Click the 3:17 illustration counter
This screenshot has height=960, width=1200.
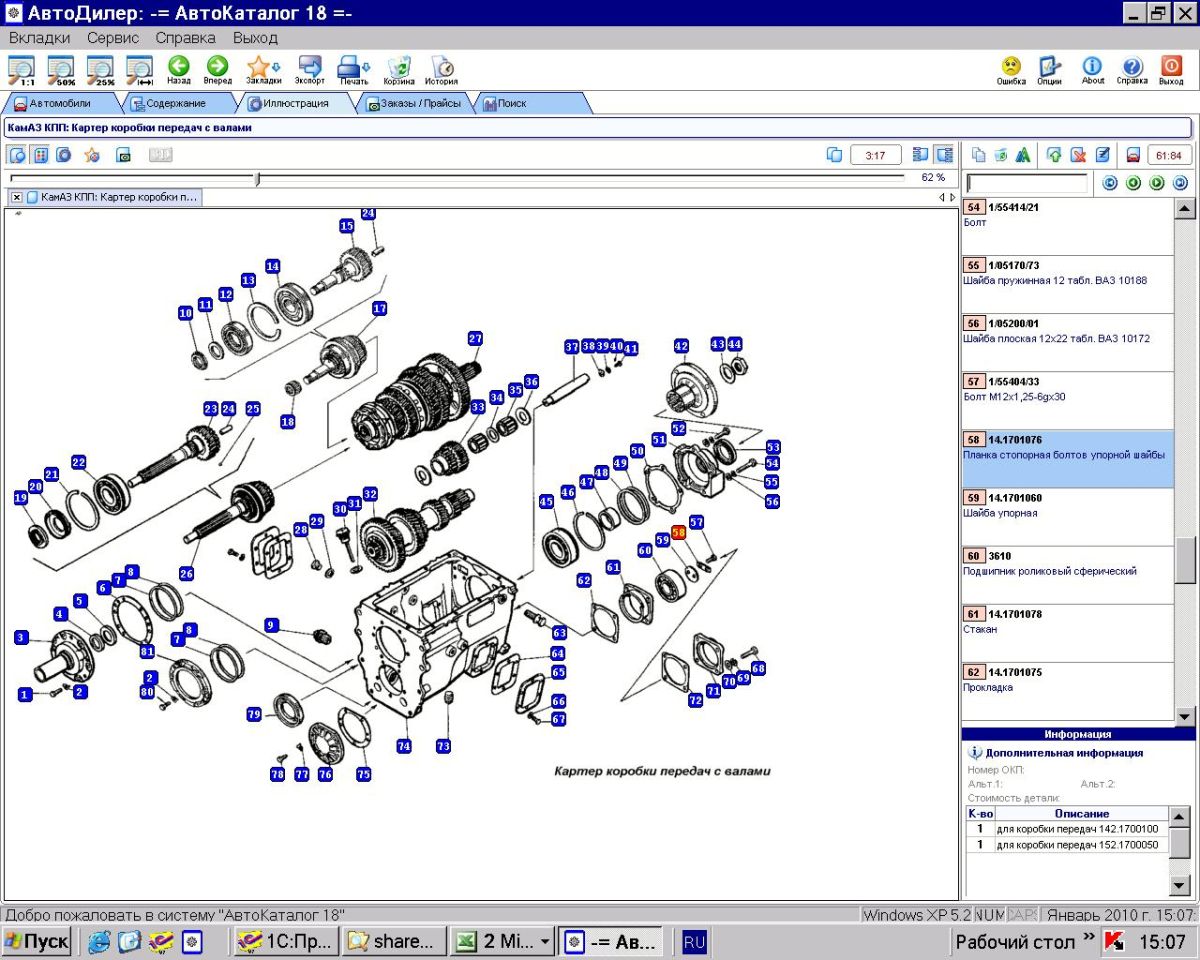[x=876, y=155]
